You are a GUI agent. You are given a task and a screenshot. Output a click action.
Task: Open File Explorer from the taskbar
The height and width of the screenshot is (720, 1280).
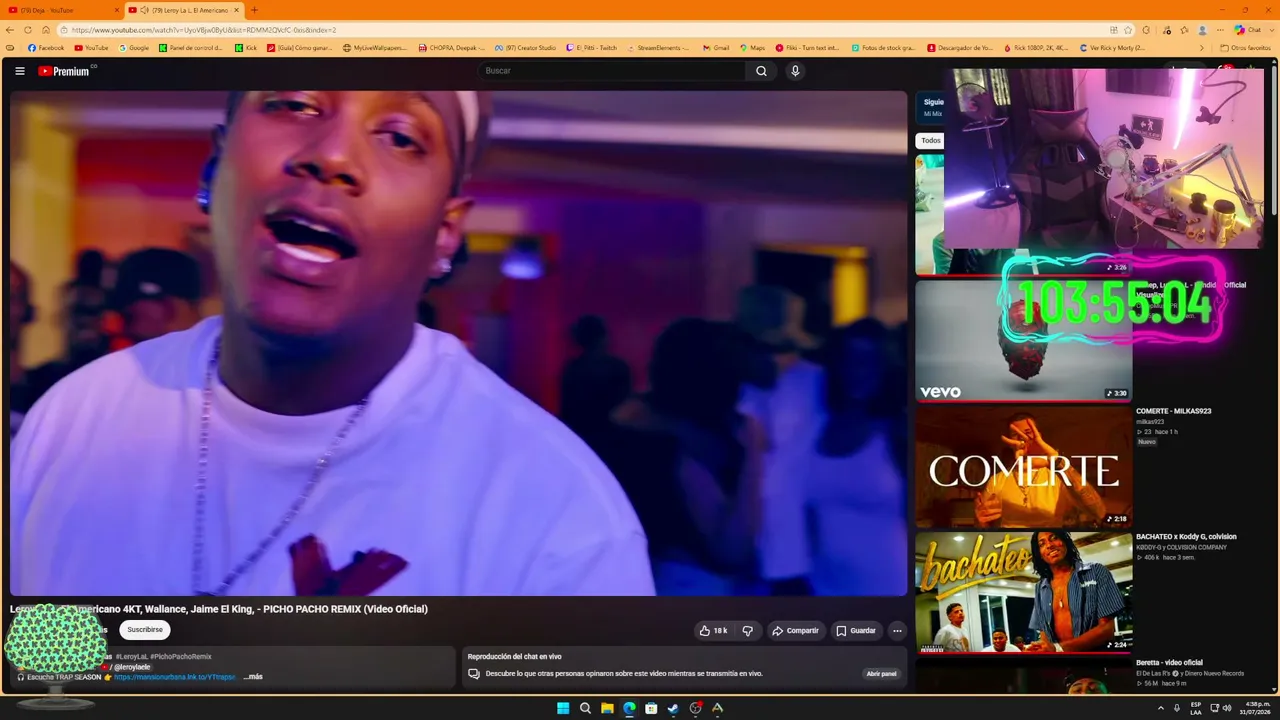pyautogui.click(x=607, y=708)
